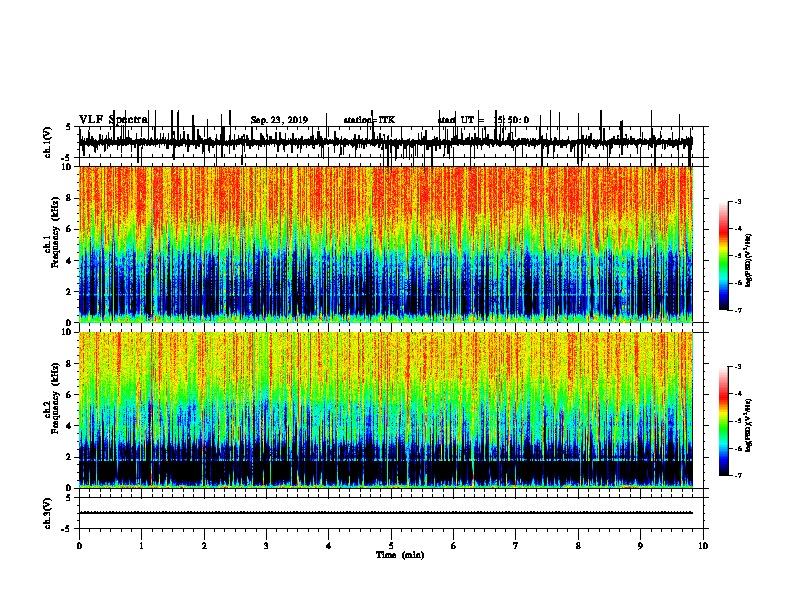Click the time axis tick label "9"

(x=640, y=546)
